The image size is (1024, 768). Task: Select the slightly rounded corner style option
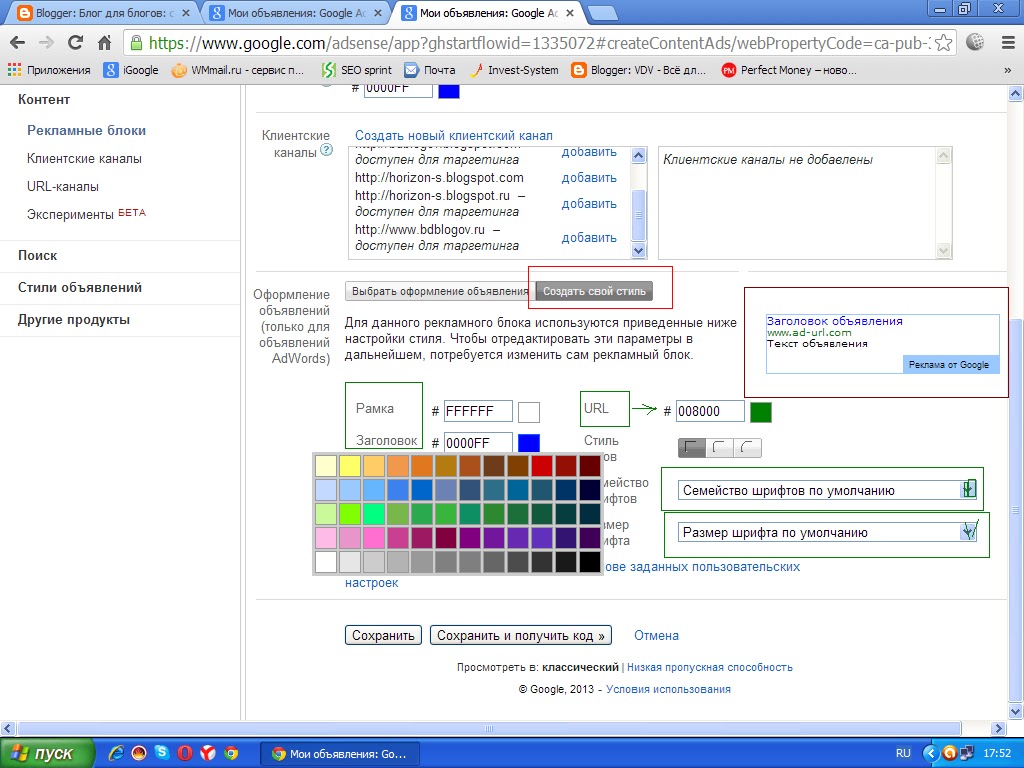pos(720,447)
